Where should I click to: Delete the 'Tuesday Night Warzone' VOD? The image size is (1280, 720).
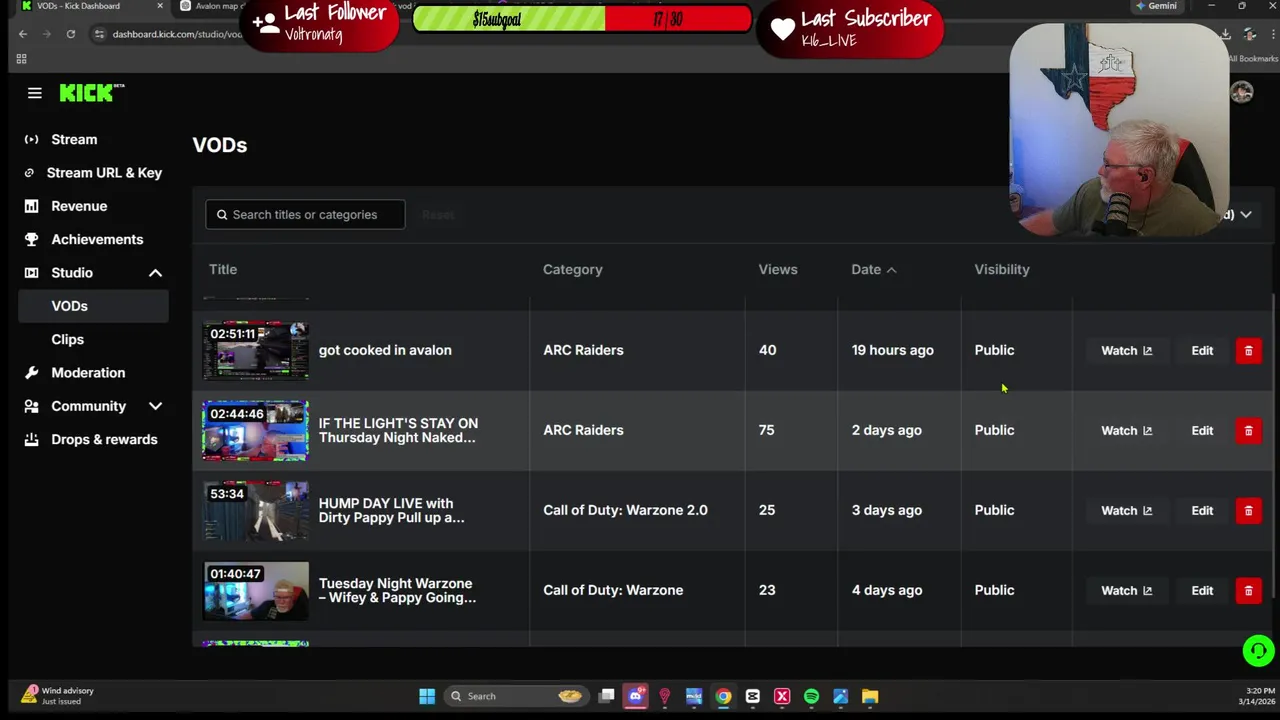pos(1248,590)
